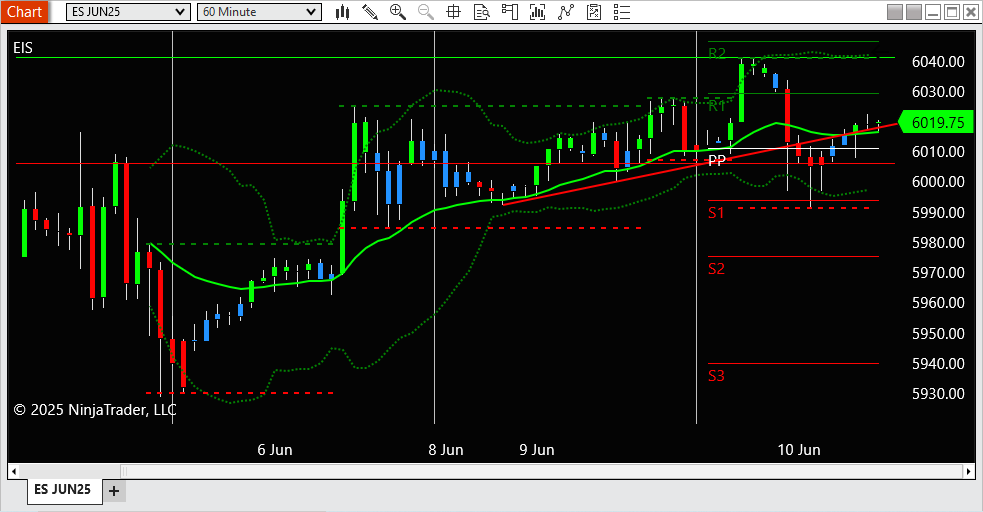Viewport: 983px width, 512px height.
Task: Close the chart window
Action: [x=971, y=12]
